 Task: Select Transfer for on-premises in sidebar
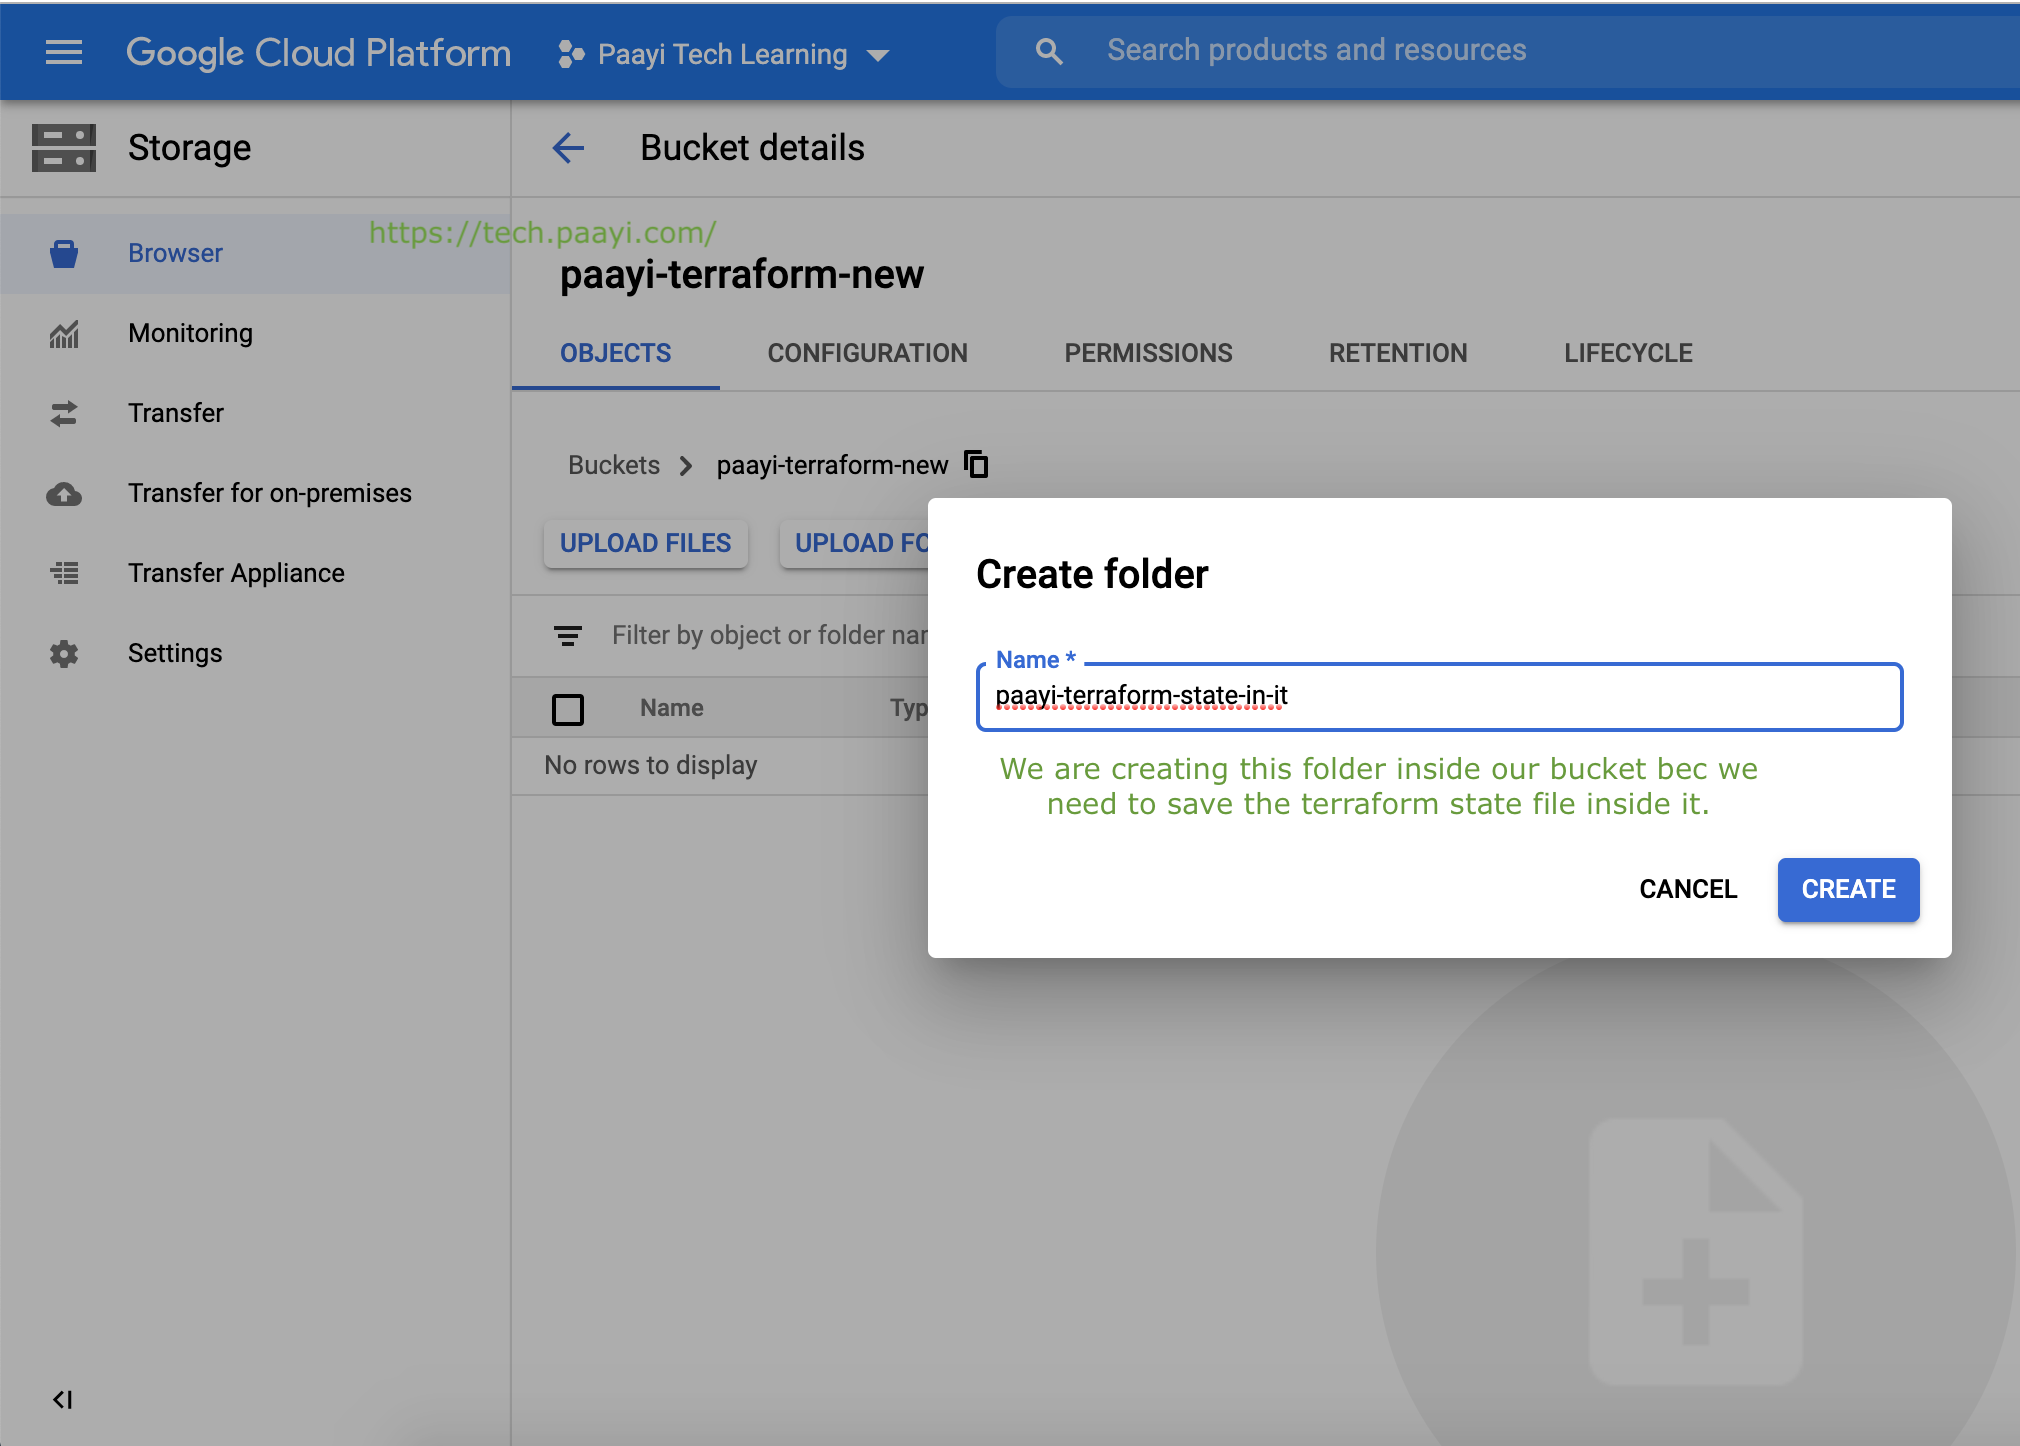coord(270,493)
